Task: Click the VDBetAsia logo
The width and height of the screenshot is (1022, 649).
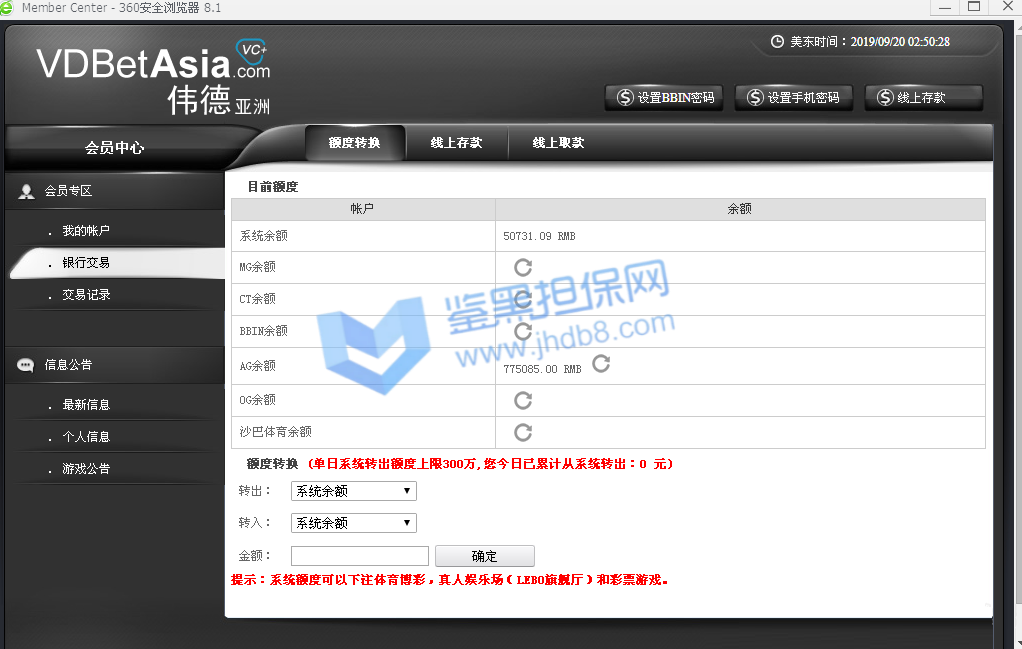Action: pos(153,78)
